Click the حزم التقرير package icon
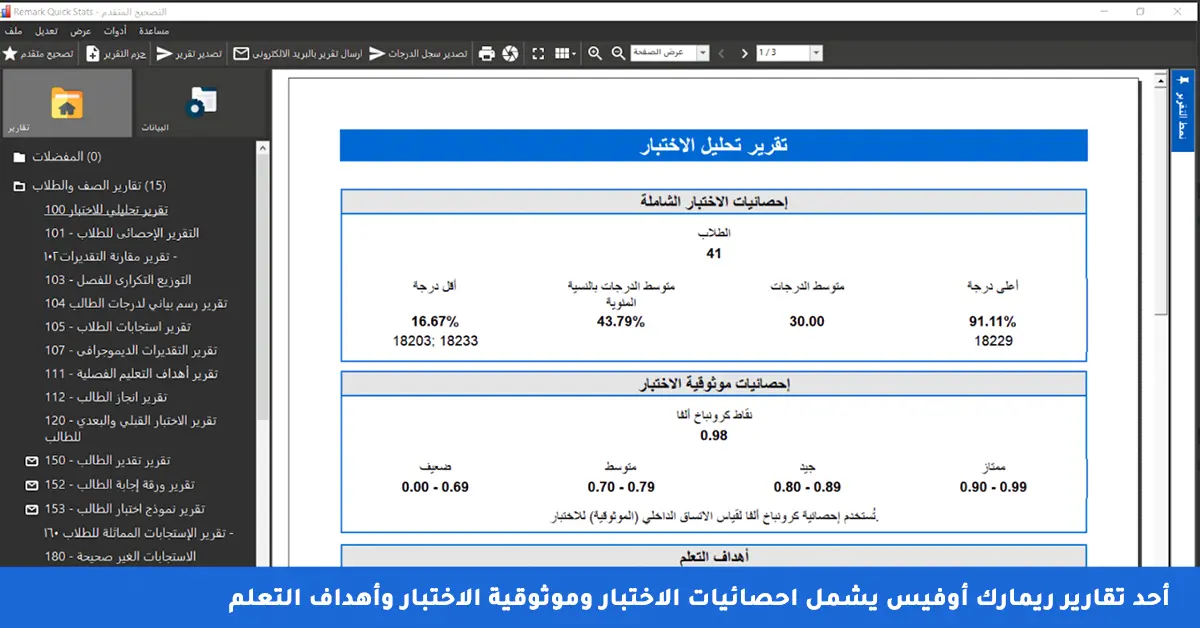1200x628 pixels. 93,53
